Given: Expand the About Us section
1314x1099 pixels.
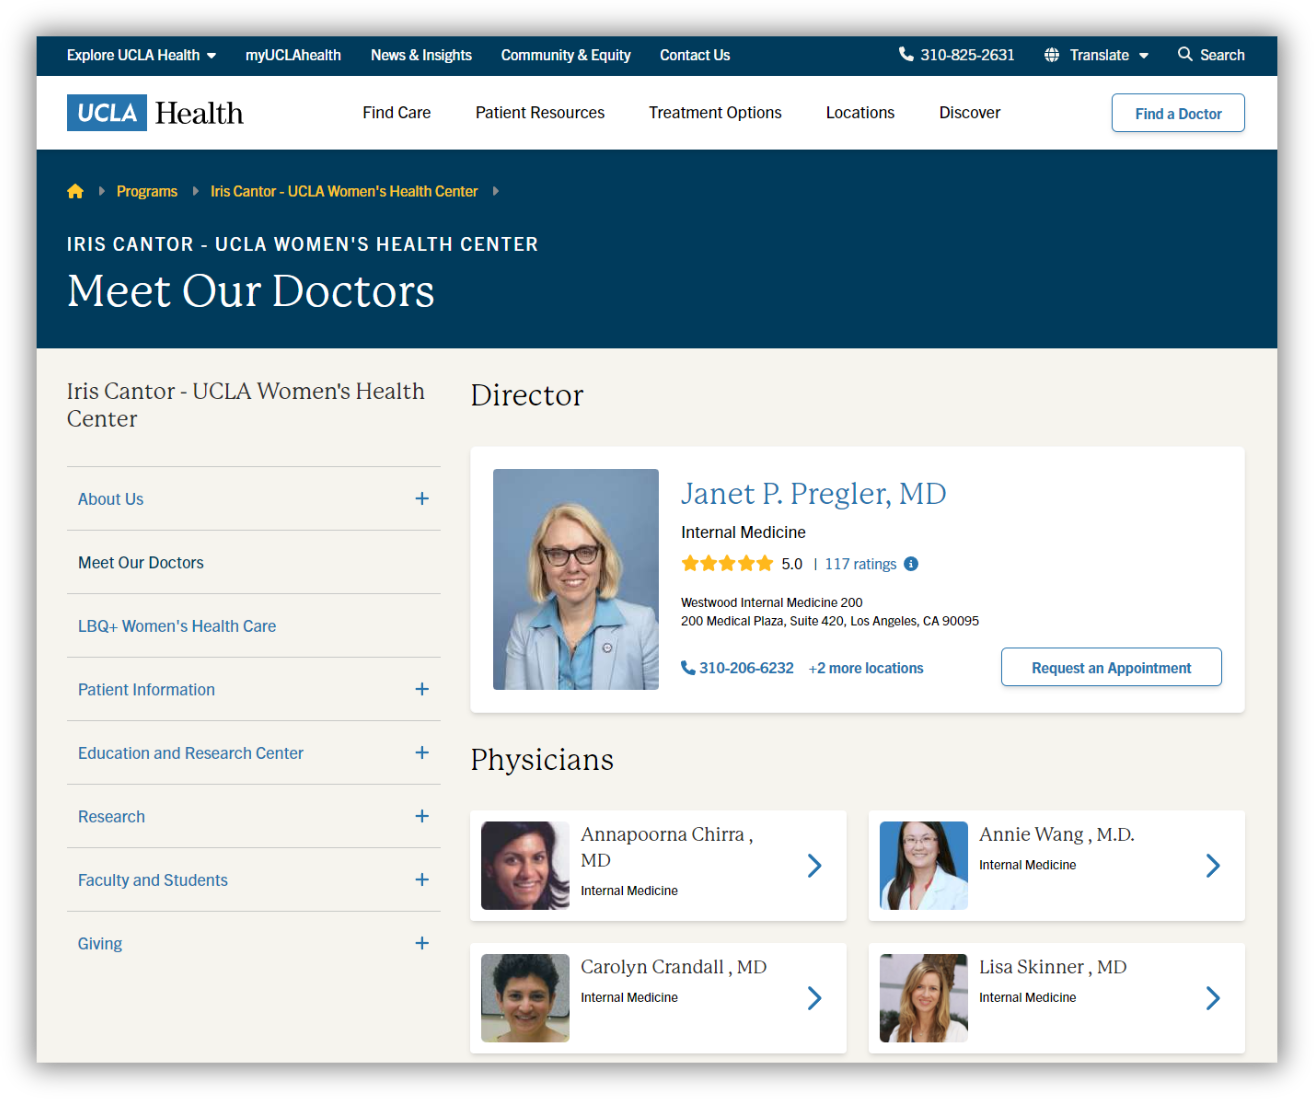Looking at the screenshot, I should point(422,499).
